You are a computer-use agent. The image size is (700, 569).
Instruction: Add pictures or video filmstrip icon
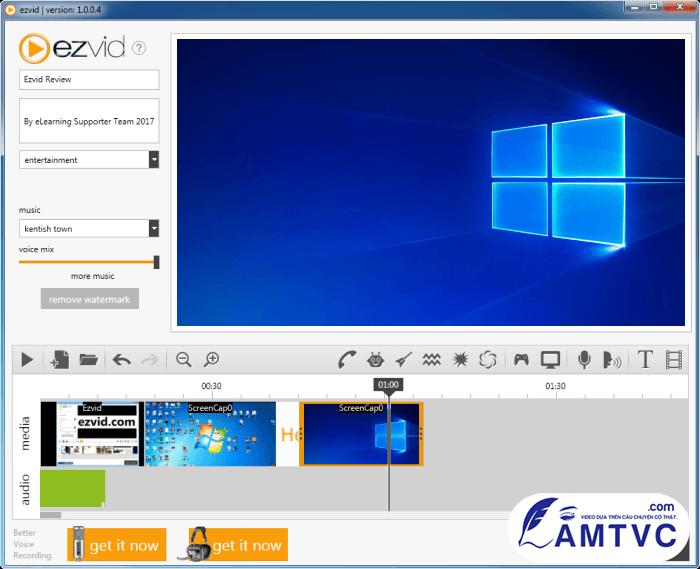[x=674, y=360]
